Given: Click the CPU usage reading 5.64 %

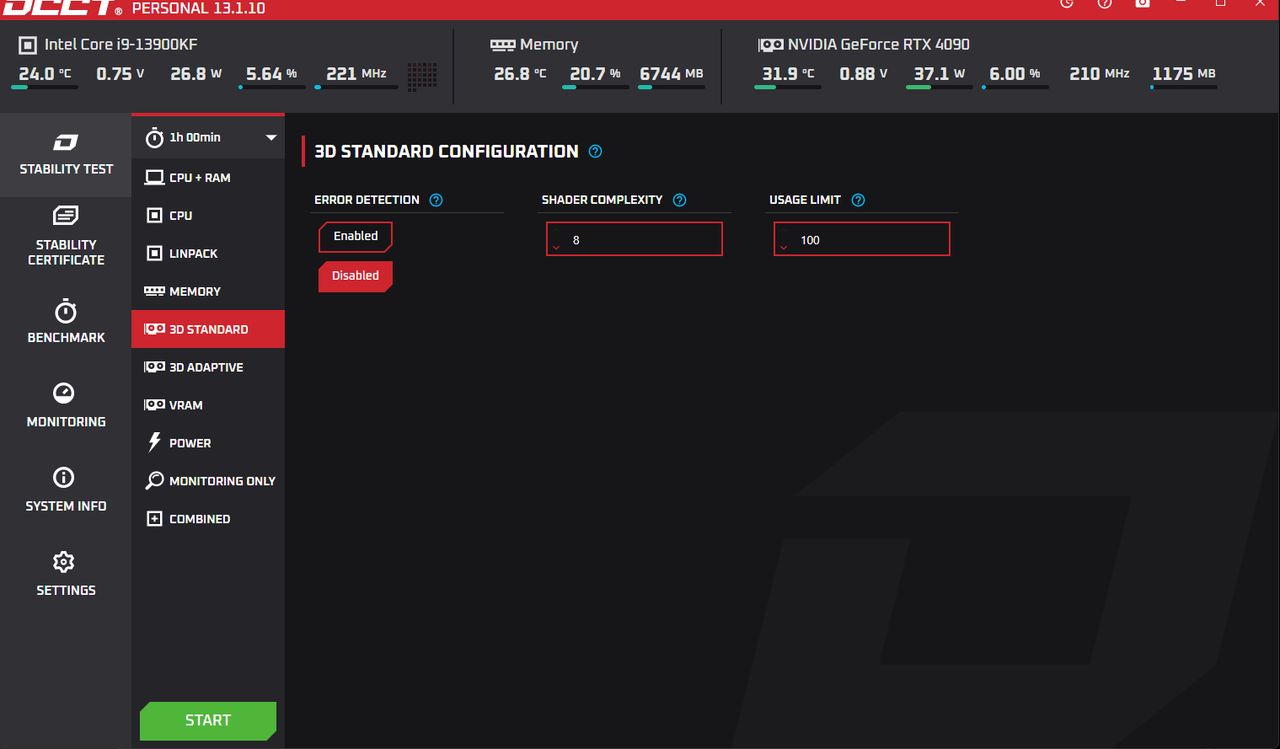Looking at the screenshot, I should (271, 74).
